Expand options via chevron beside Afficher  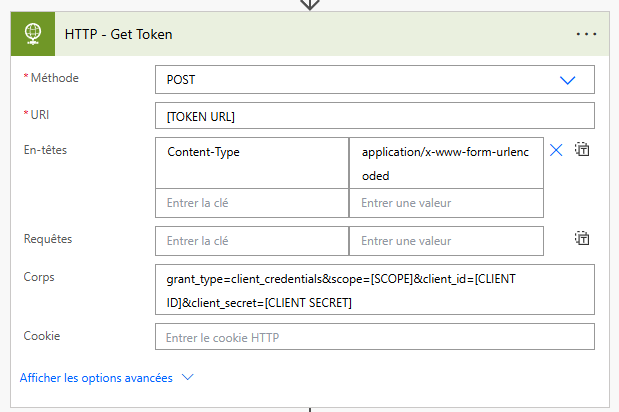tap(186, 378)
